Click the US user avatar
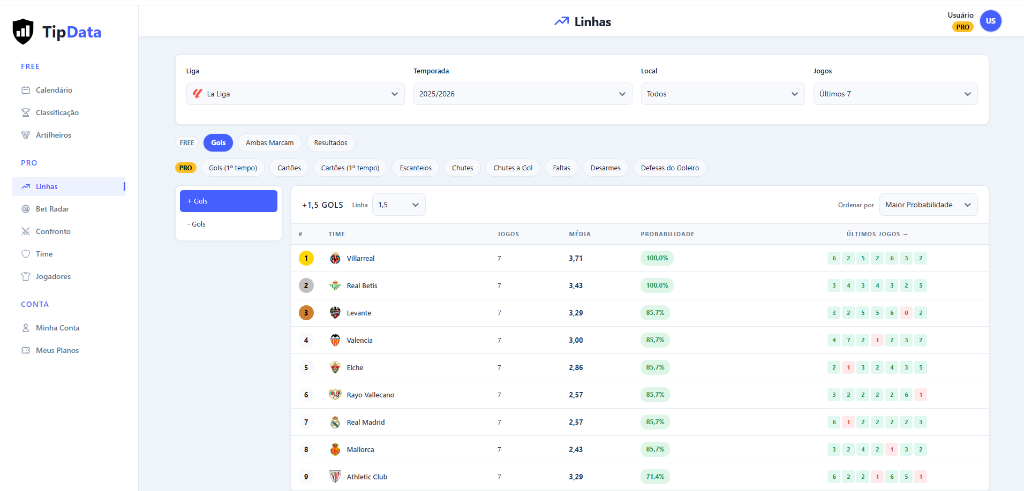The width and height of the screenshot is (1024, 491). point(991,21)
